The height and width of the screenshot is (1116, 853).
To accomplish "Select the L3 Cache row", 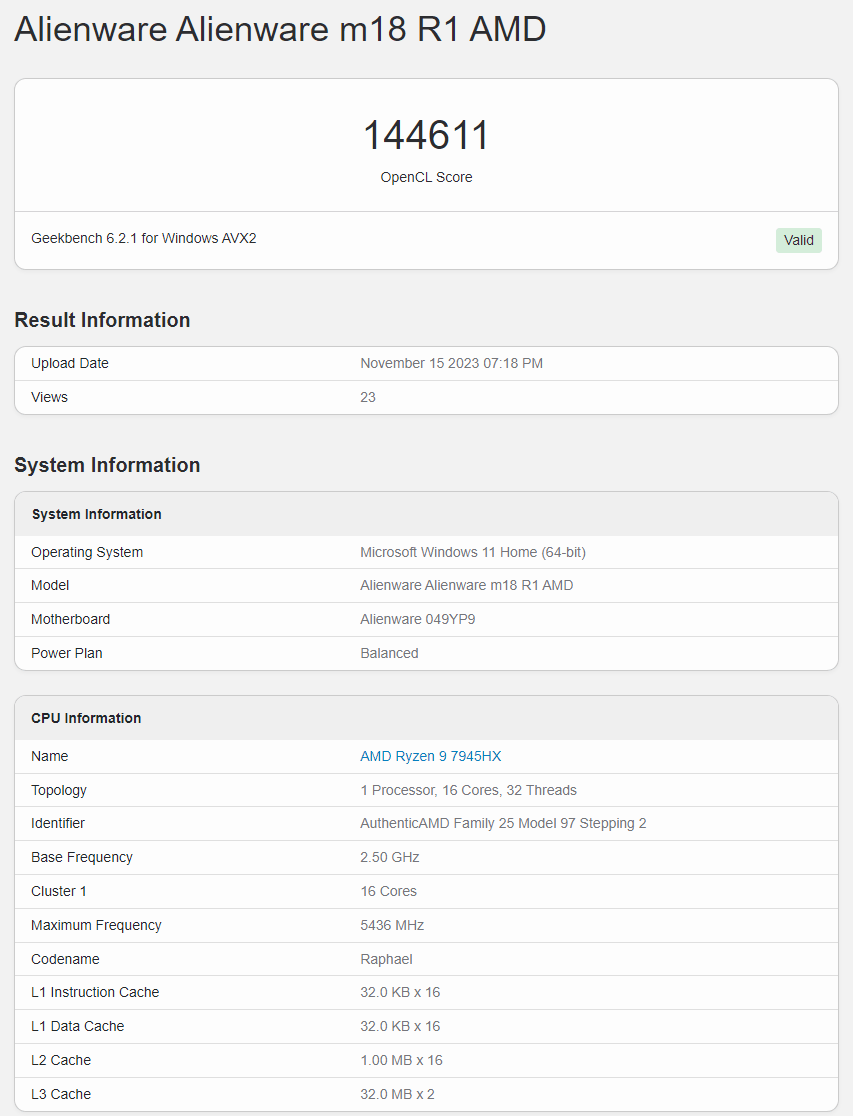I will (426, 1094).
